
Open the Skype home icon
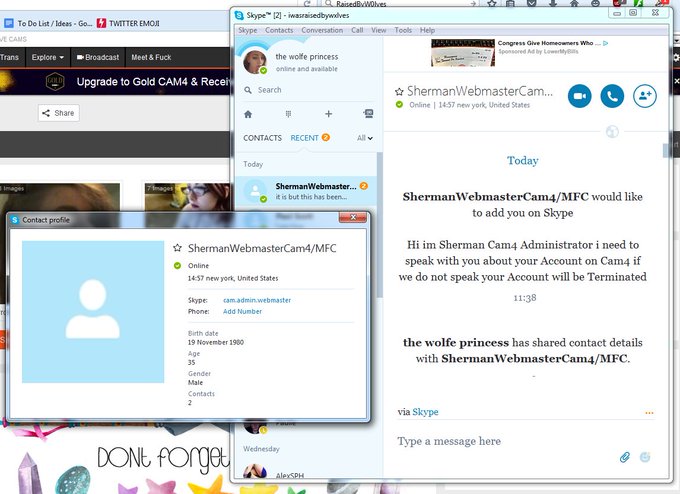(x=248, y=114)
